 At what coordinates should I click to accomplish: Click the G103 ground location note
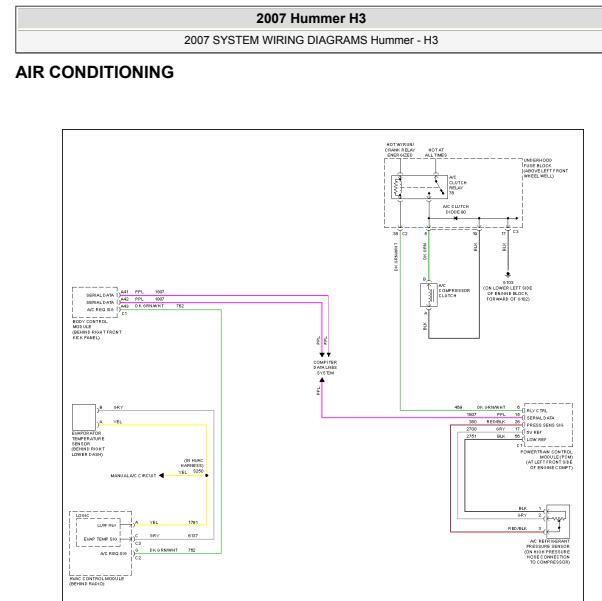(x=508, y=291)
